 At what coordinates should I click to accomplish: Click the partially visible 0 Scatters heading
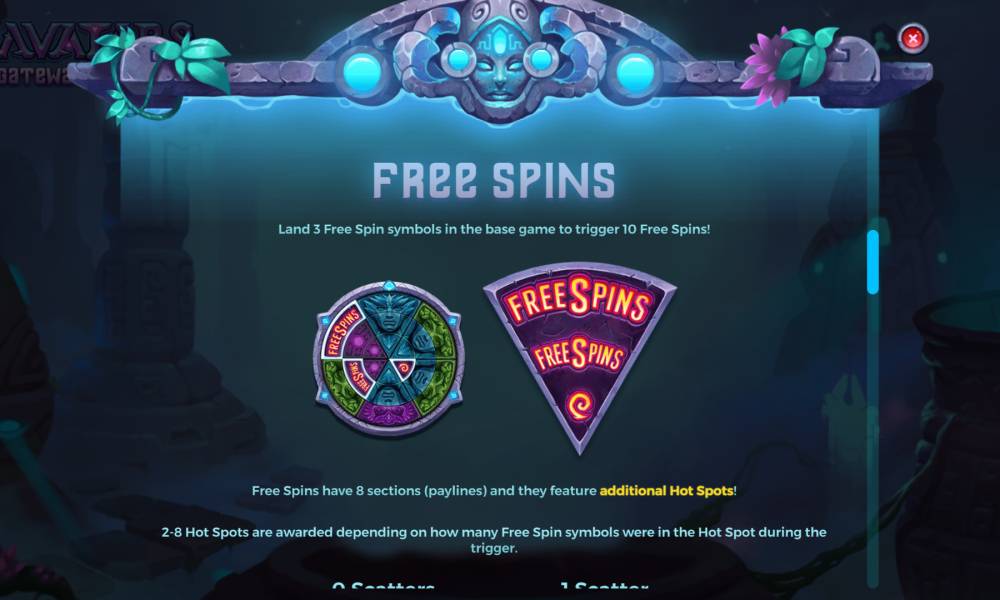point(383,585)
